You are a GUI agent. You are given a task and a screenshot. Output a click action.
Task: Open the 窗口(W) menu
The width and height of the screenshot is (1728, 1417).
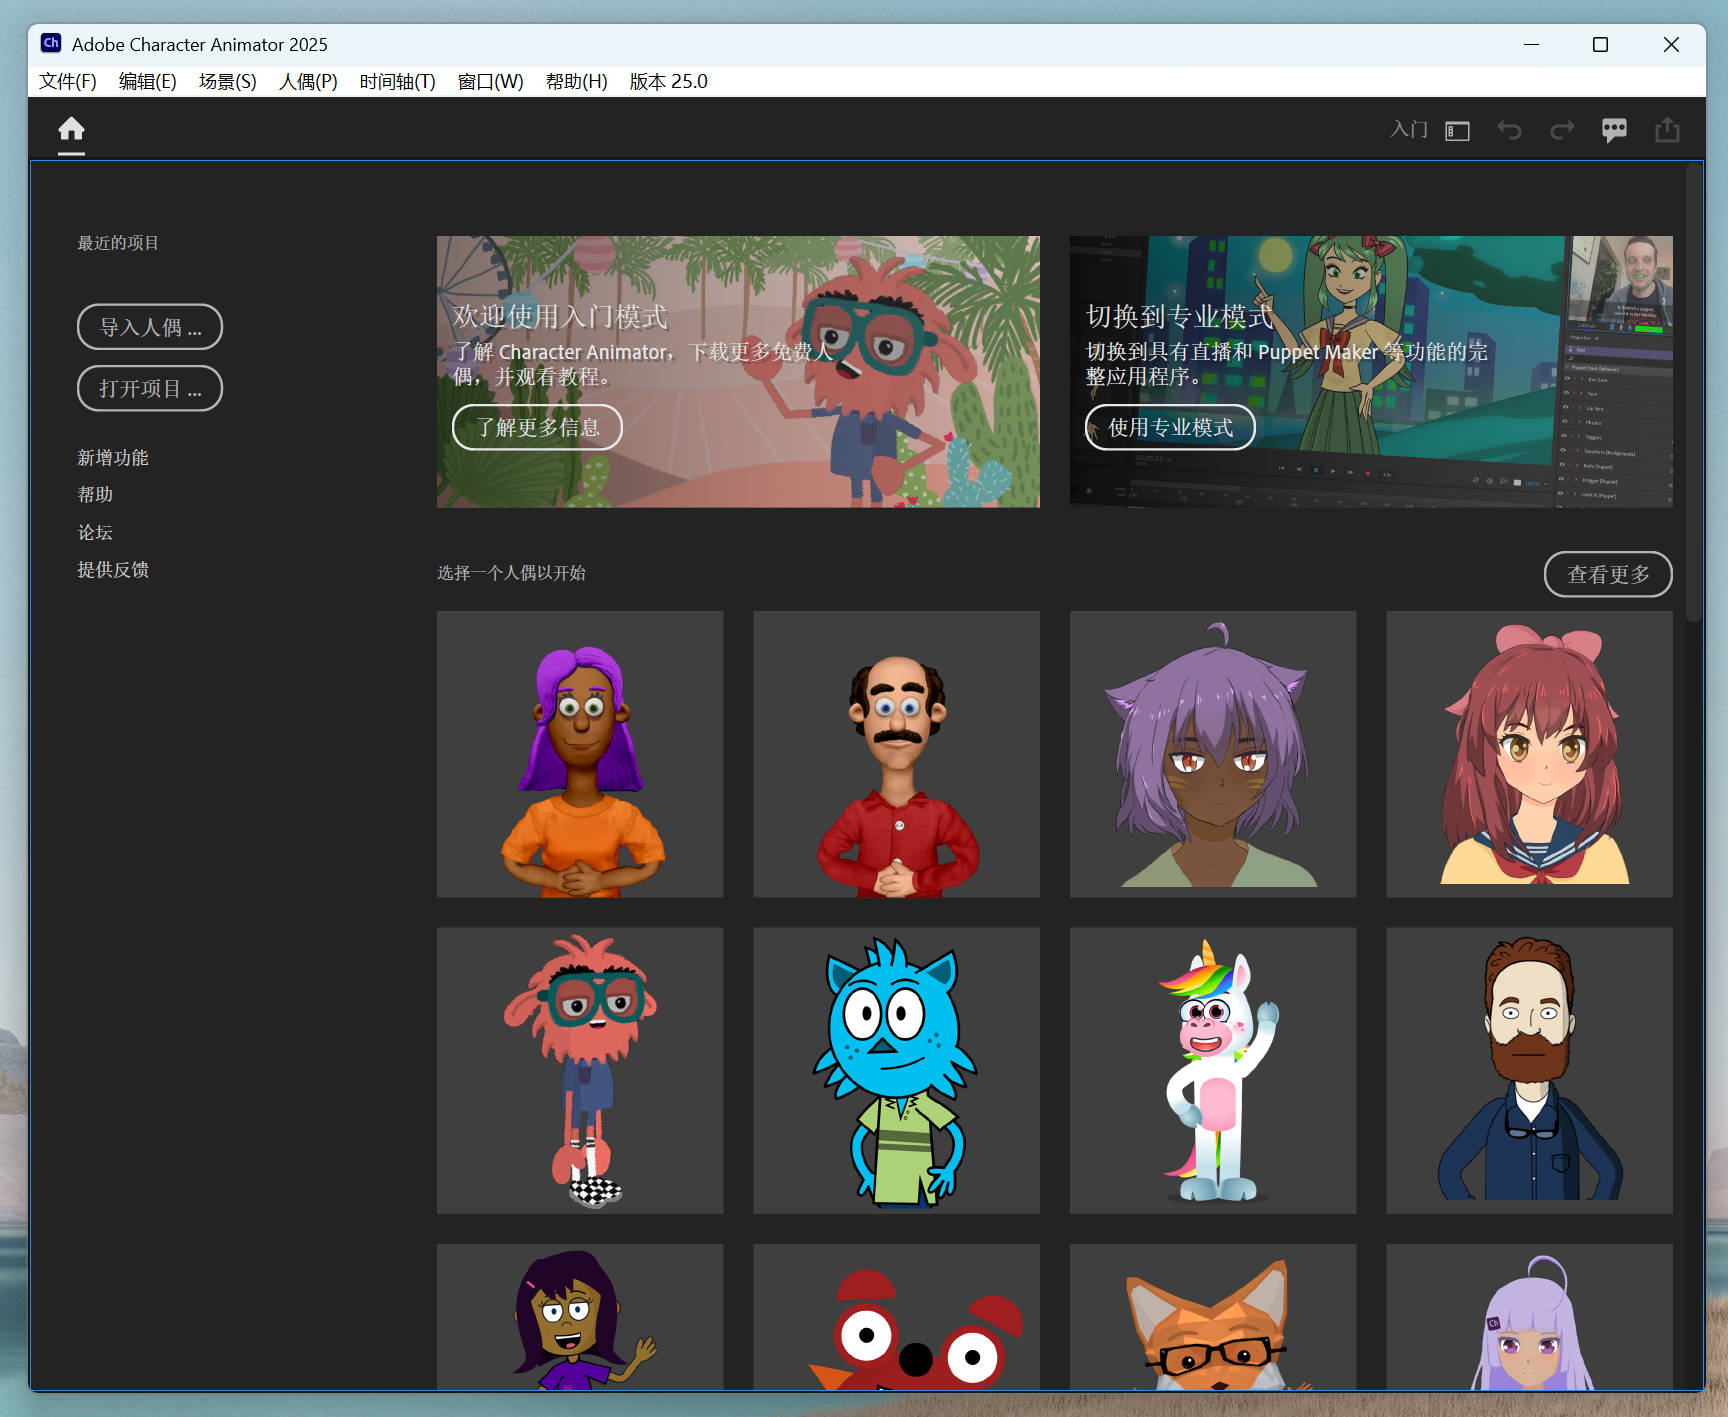(491, 81)
